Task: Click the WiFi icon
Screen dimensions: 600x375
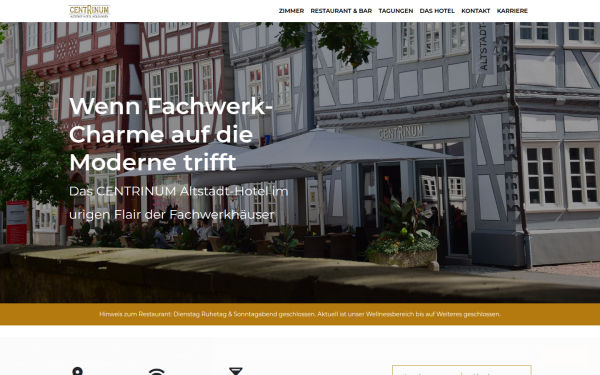Action: tap(157, 372)
